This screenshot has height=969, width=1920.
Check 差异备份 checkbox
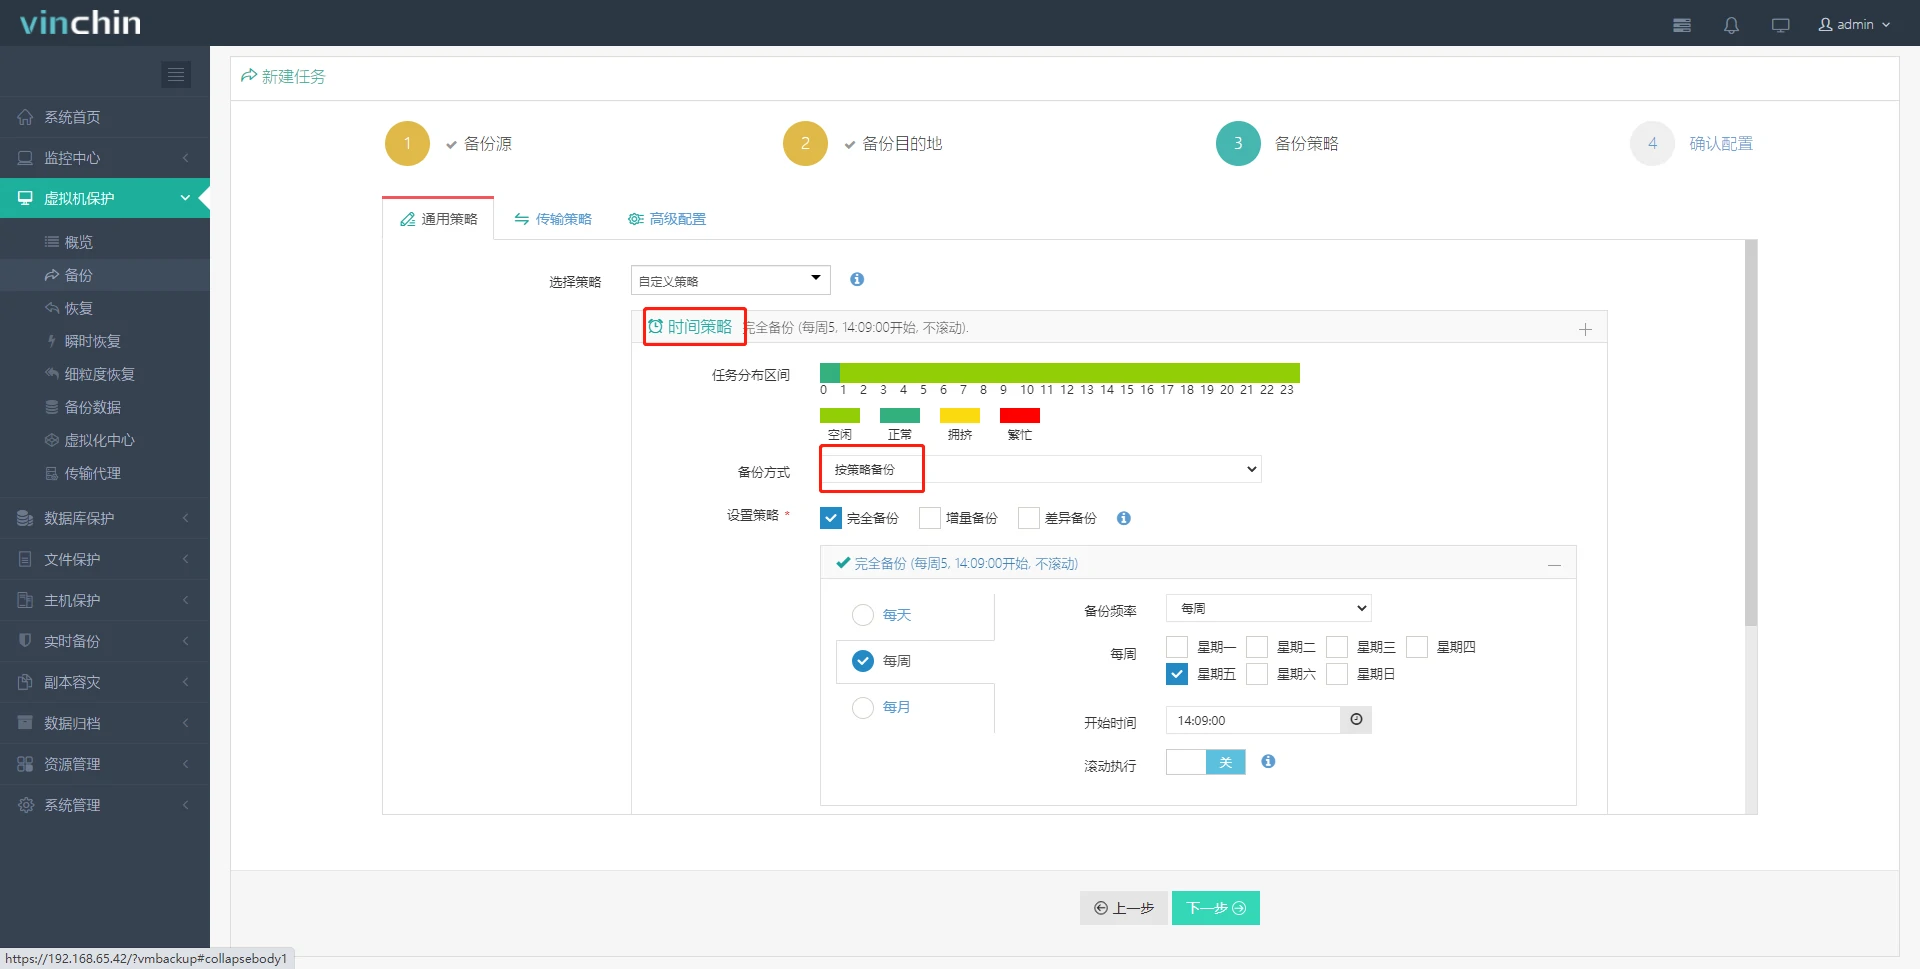[x=1029, y=518]
